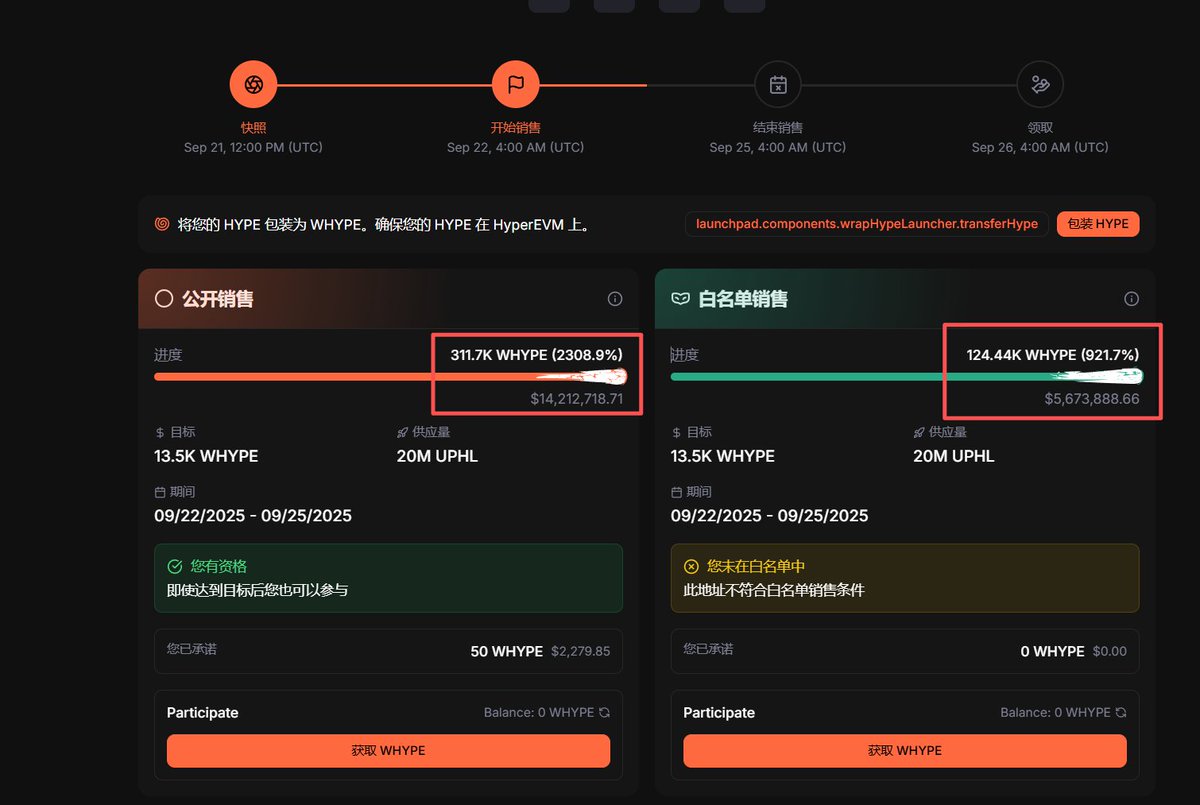Refresh balance in whitelist sale Participate box
The image size is (1200, 805).
(1121, 713)
